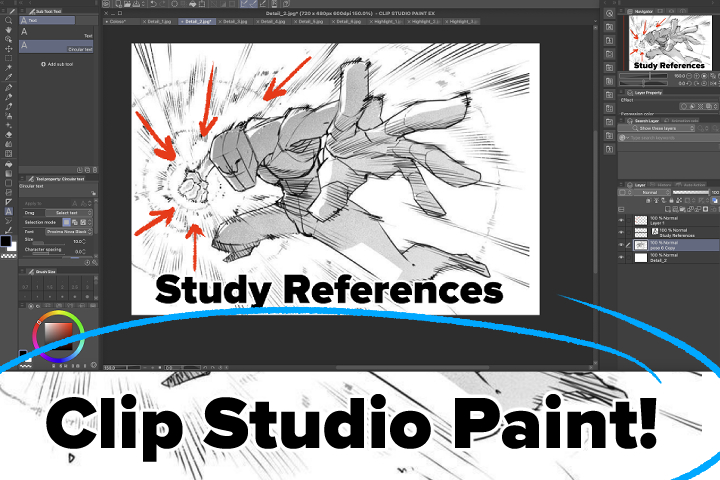Switch to the History tab
The height and width of the screenshot is (480, 720).
[x=660, y=185]
